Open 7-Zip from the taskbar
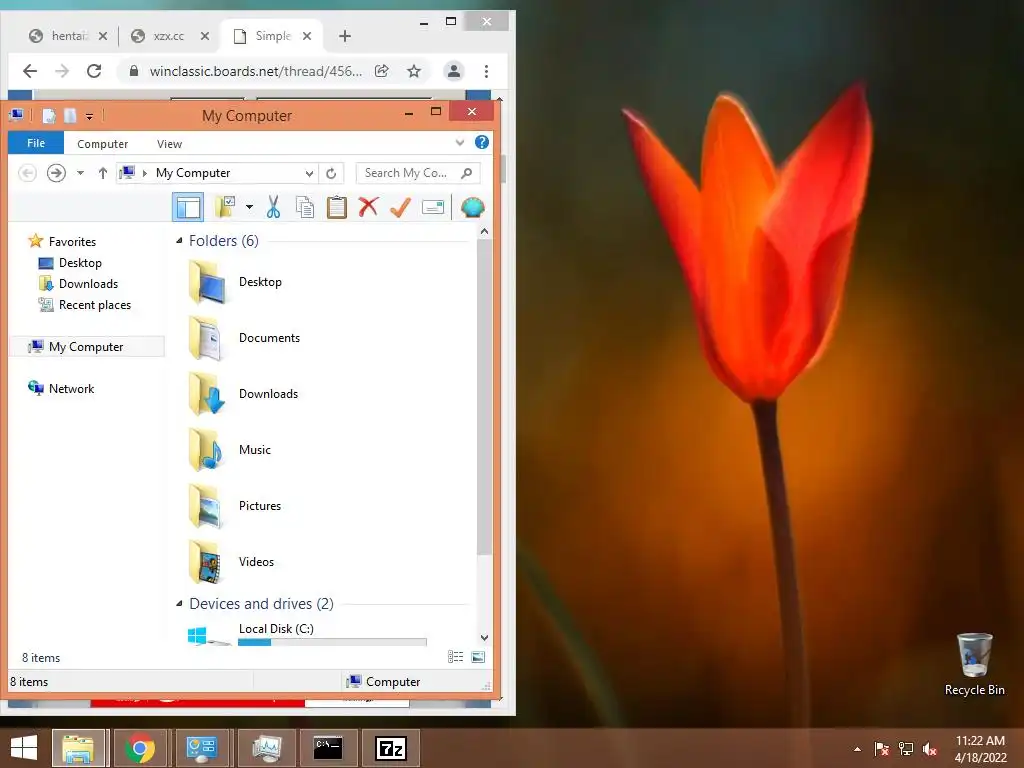 point(391,748)
